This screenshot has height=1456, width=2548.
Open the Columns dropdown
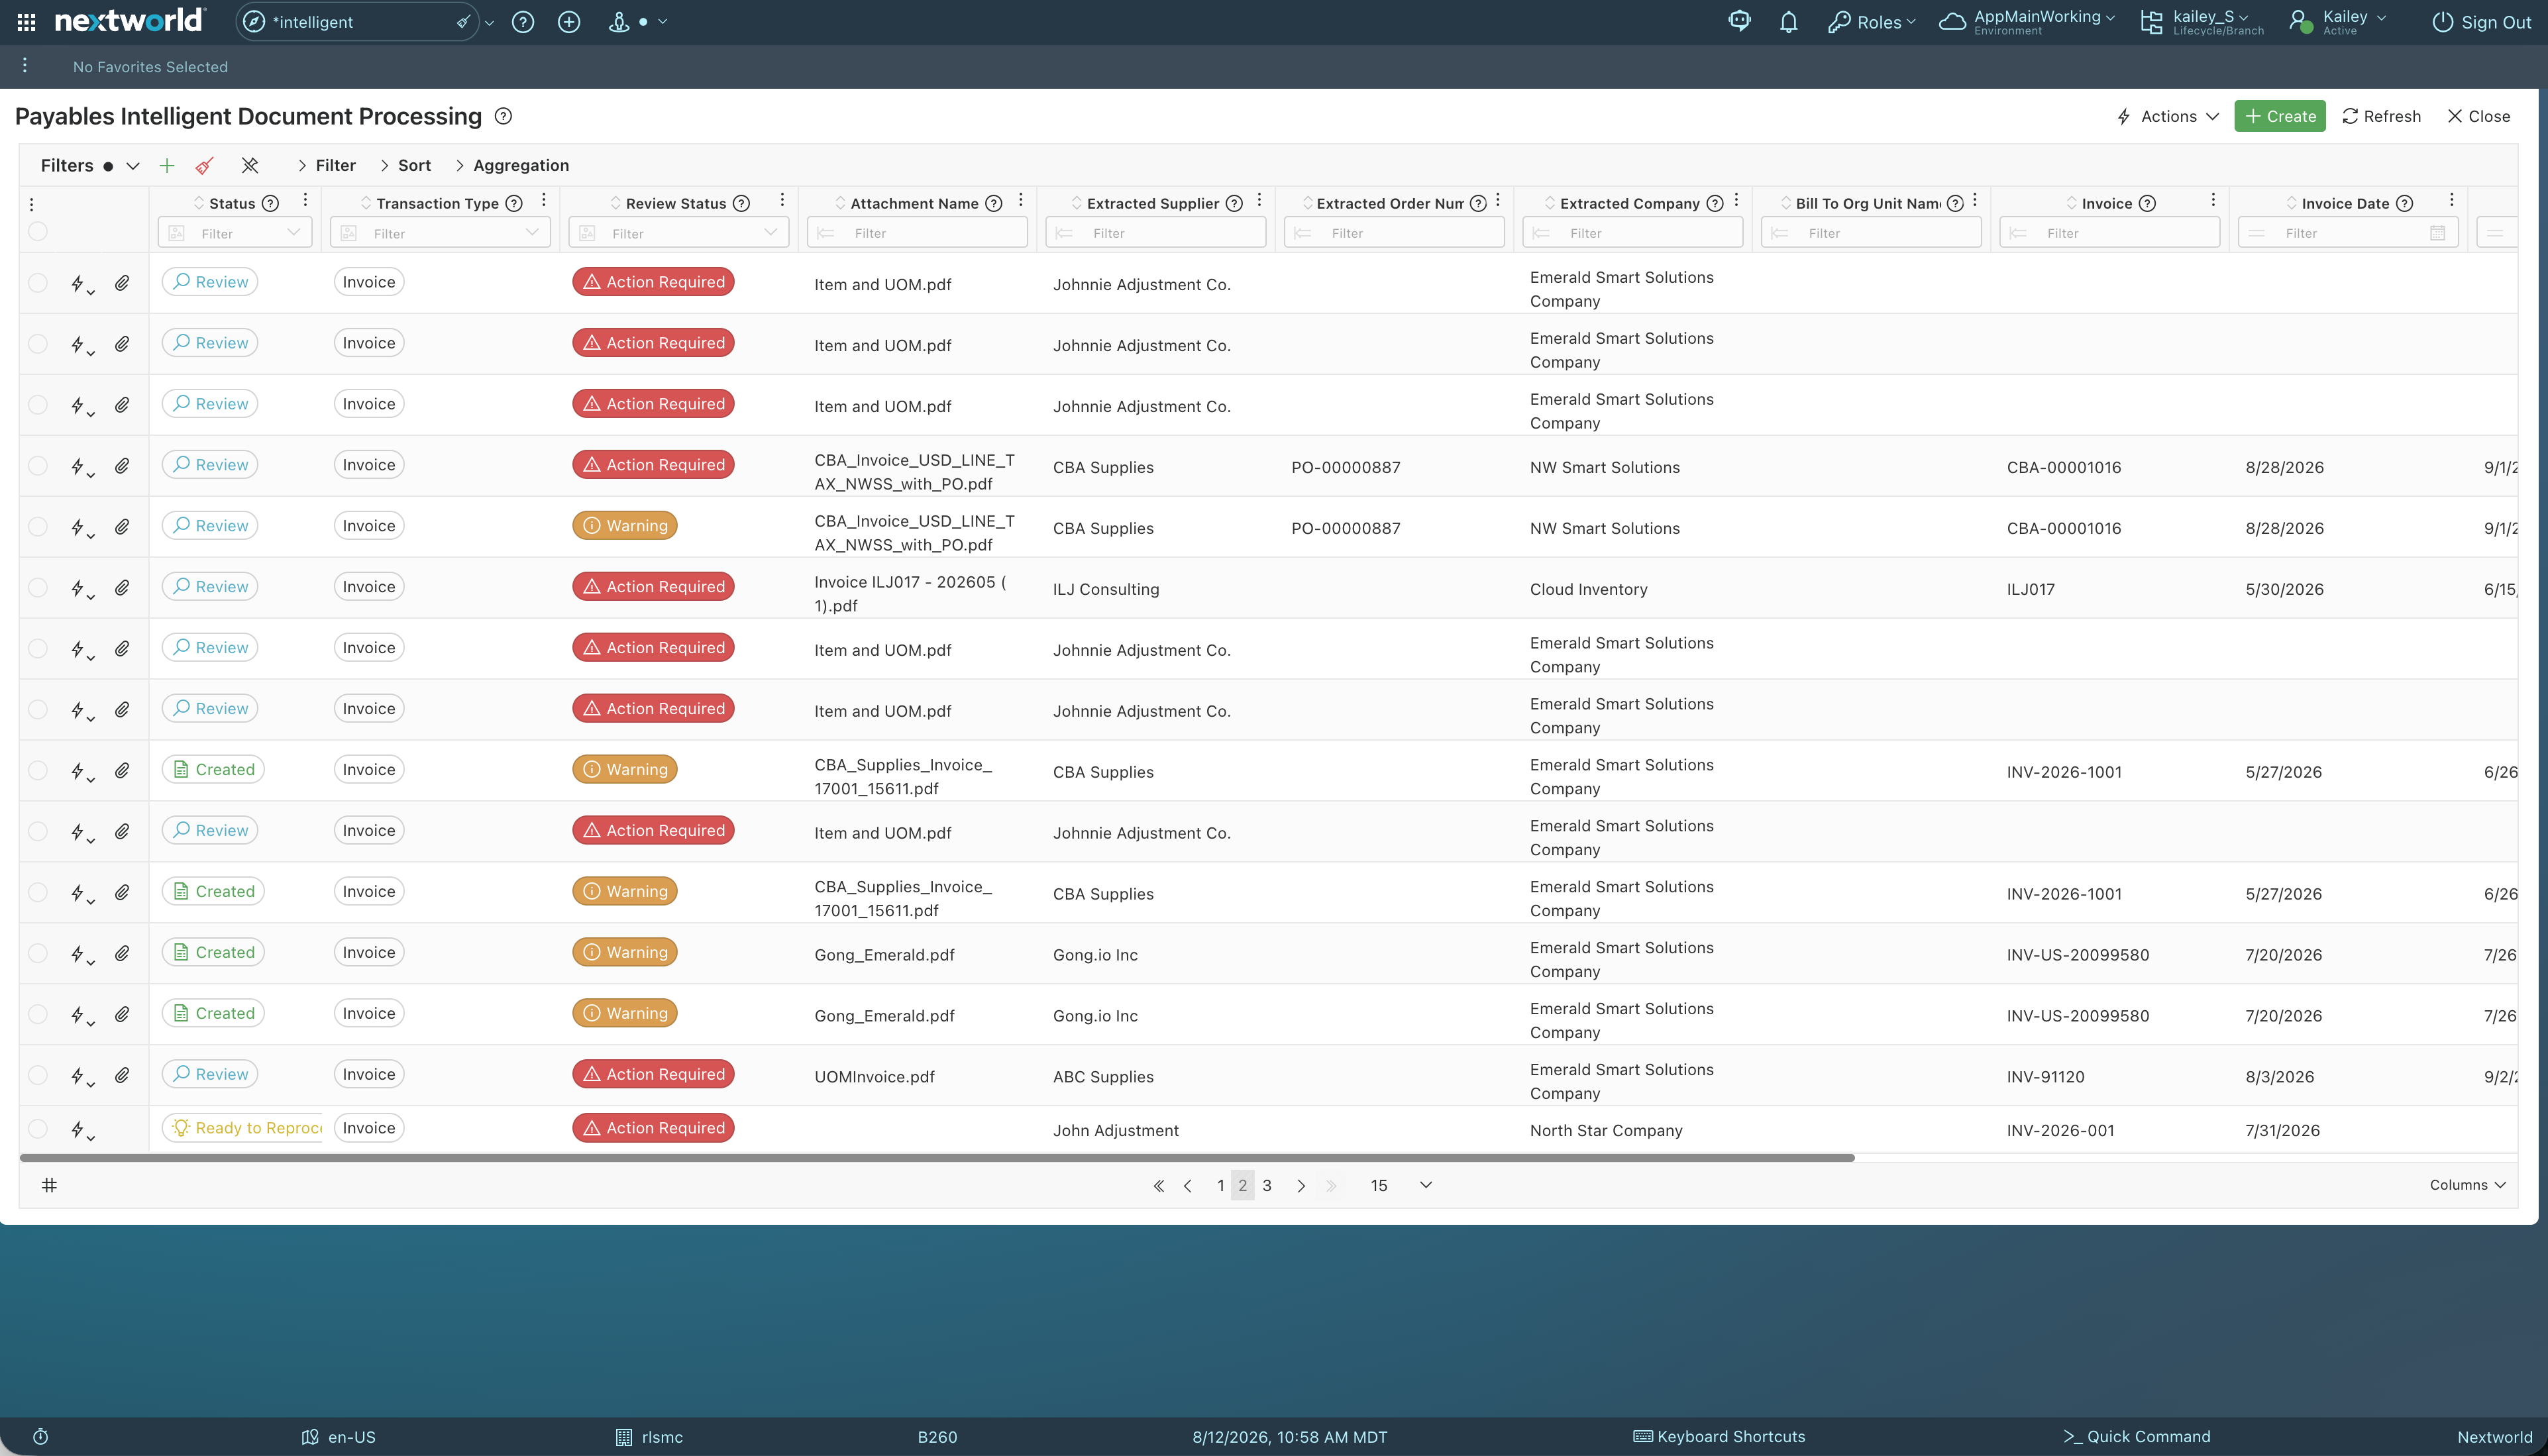2467,1185
